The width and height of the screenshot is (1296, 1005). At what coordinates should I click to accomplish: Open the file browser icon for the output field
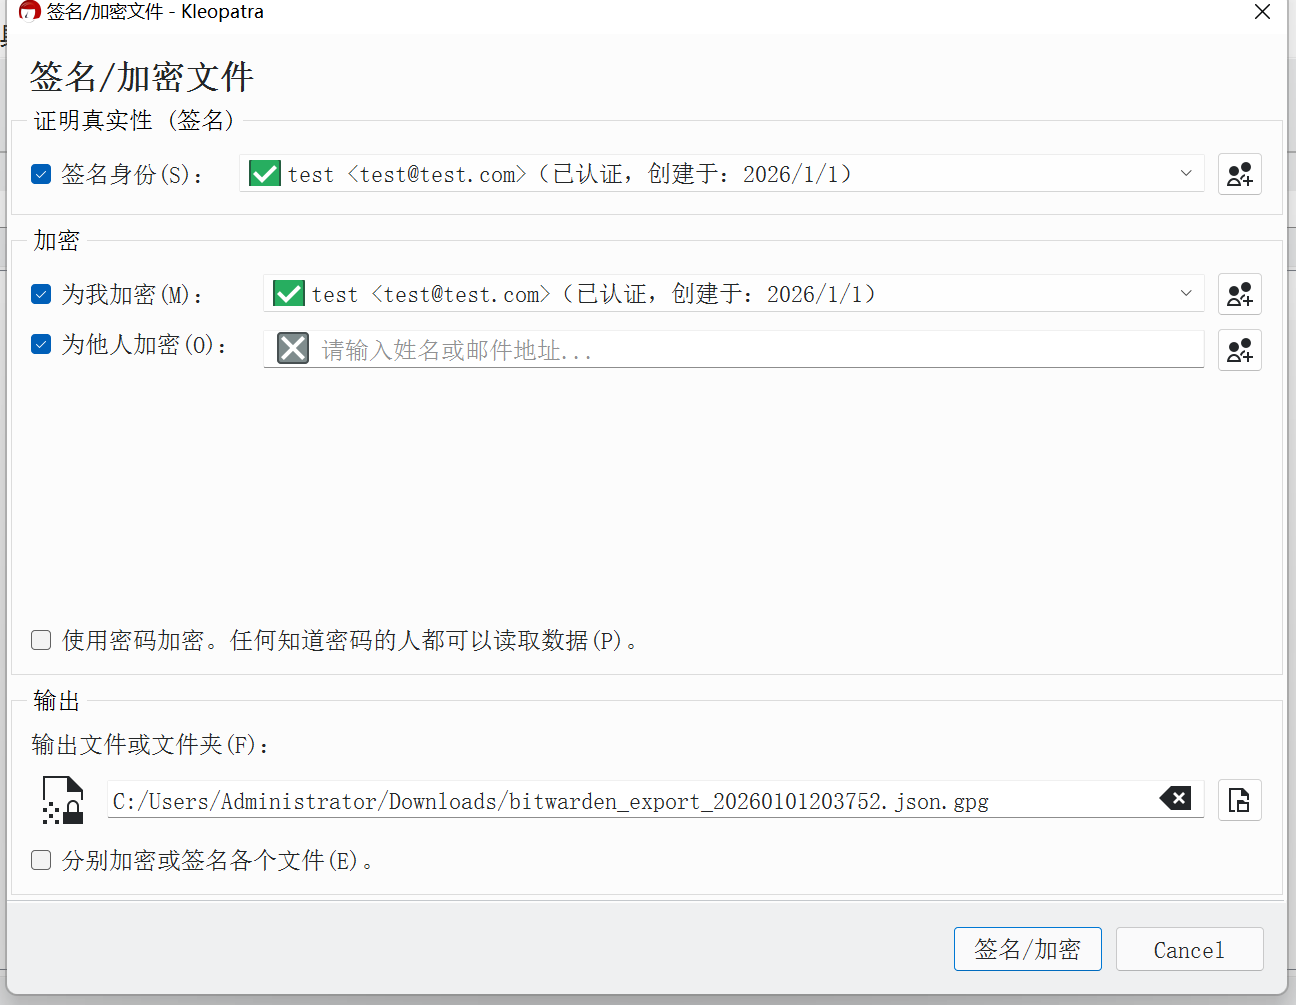click(1239, 800)
